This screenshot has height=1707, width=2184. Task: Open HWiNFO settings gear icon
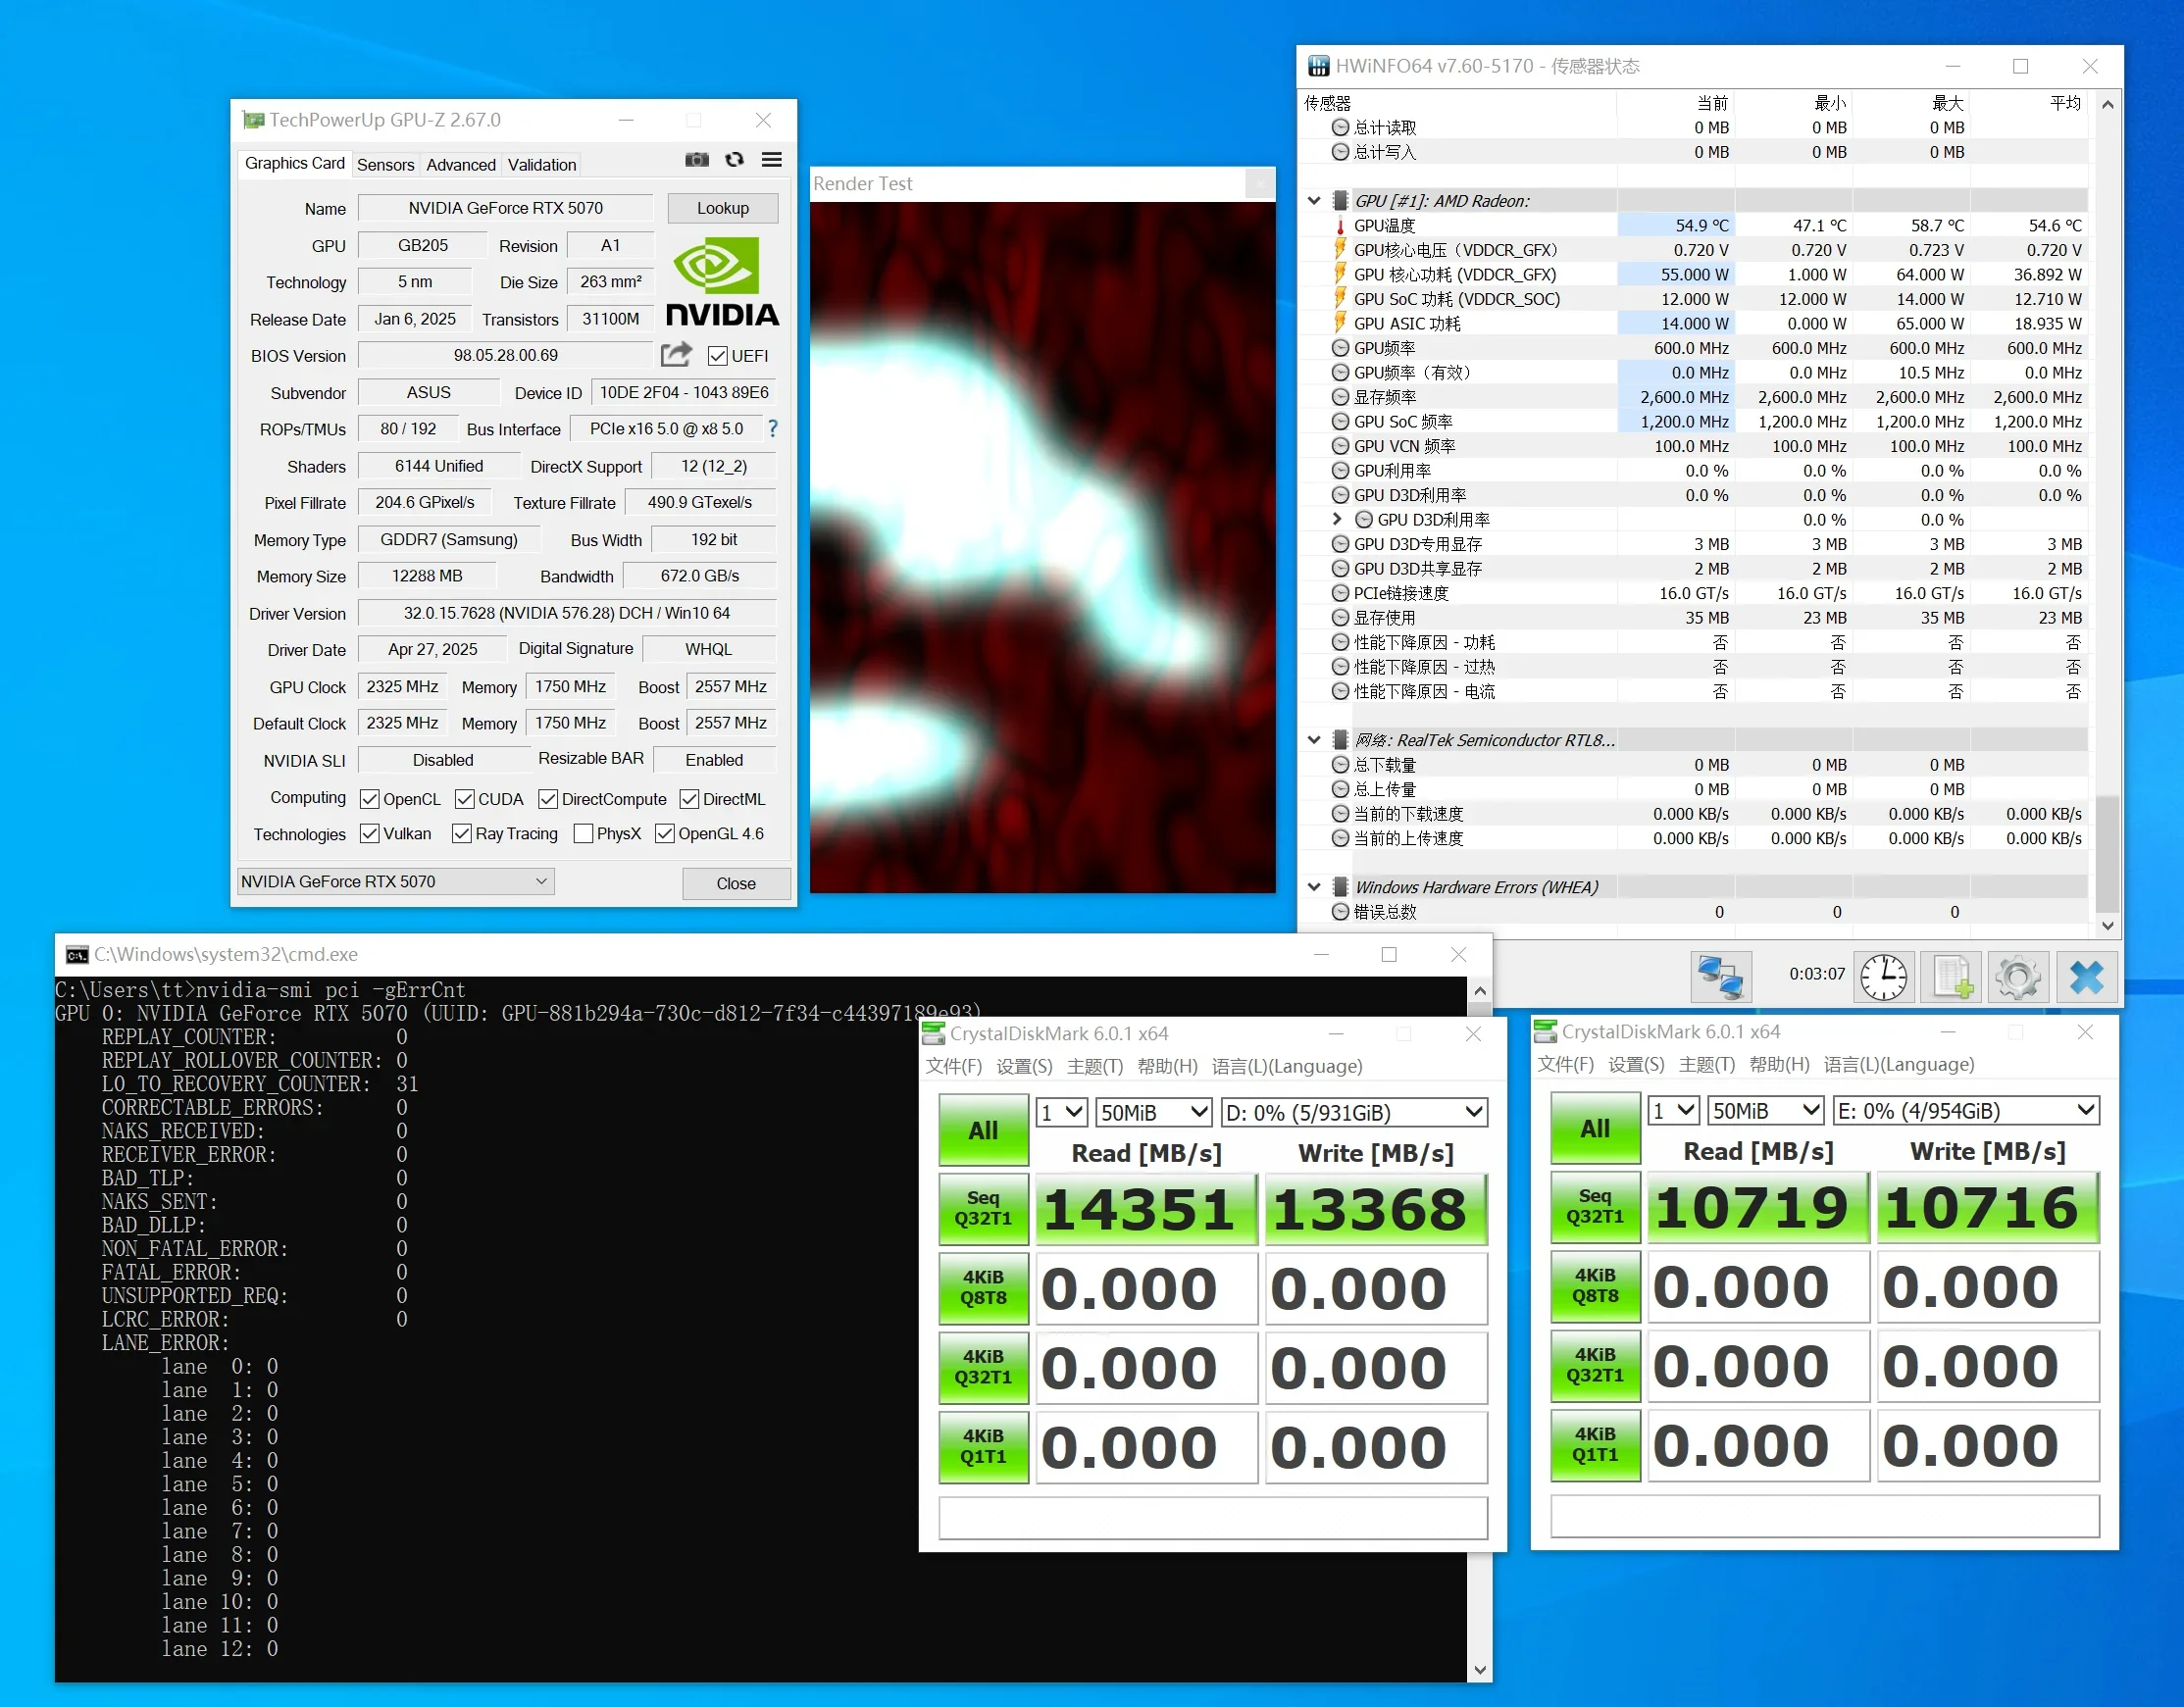coord(2017,975)
